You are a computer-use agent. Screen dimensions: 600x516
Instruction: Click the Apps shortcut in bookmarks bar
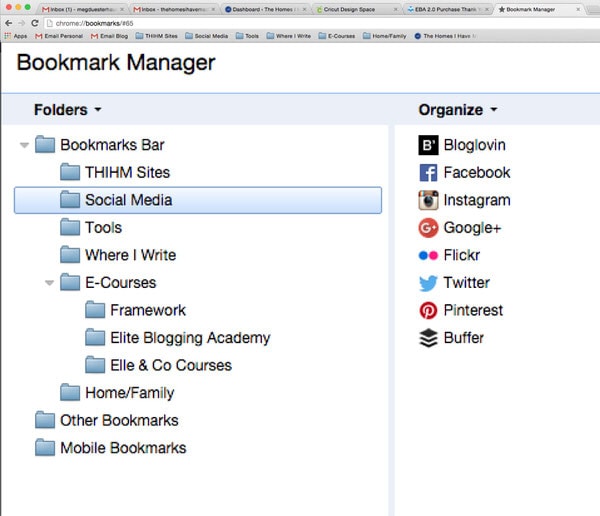(16, 35)
